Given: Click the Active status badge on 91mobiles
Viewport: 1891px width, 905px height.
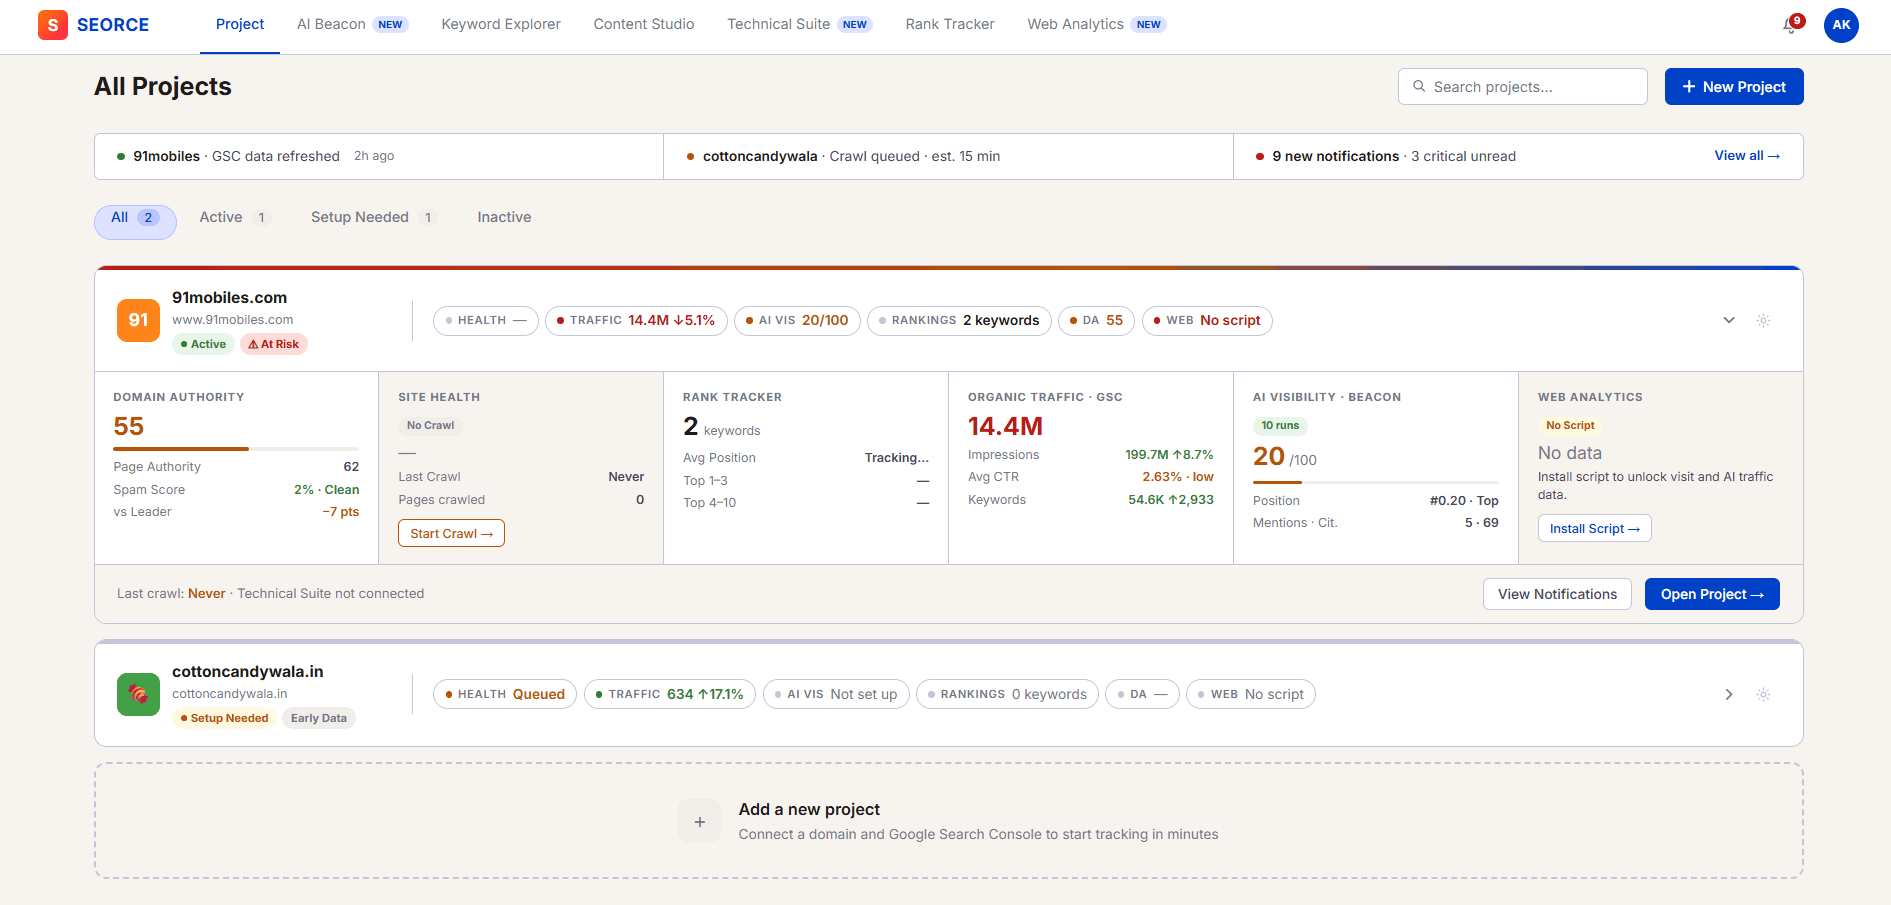Looking at the screenshot, I should click(x=203, y=344).
